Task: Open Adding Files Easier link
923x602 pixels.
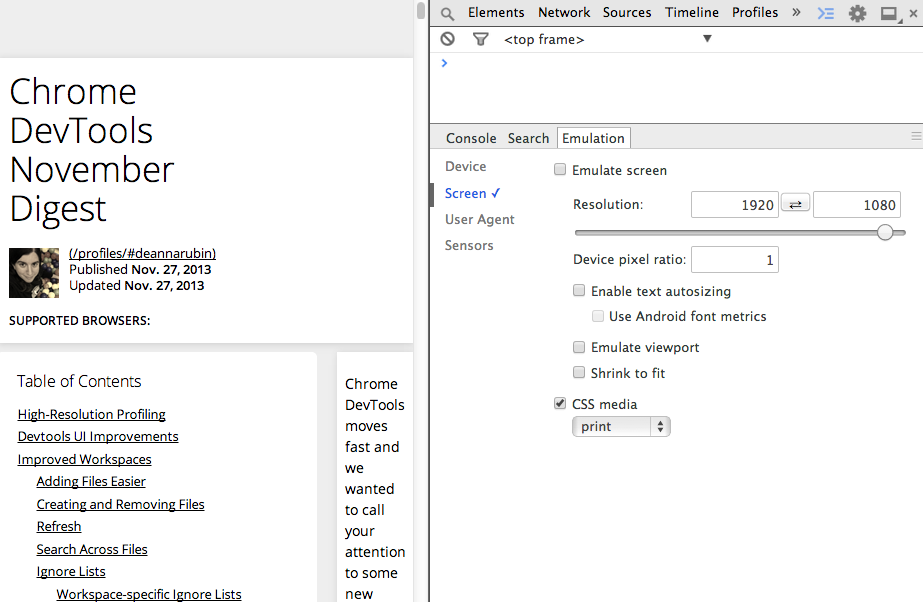Action: pyautogui.click(x=91, y=481)
